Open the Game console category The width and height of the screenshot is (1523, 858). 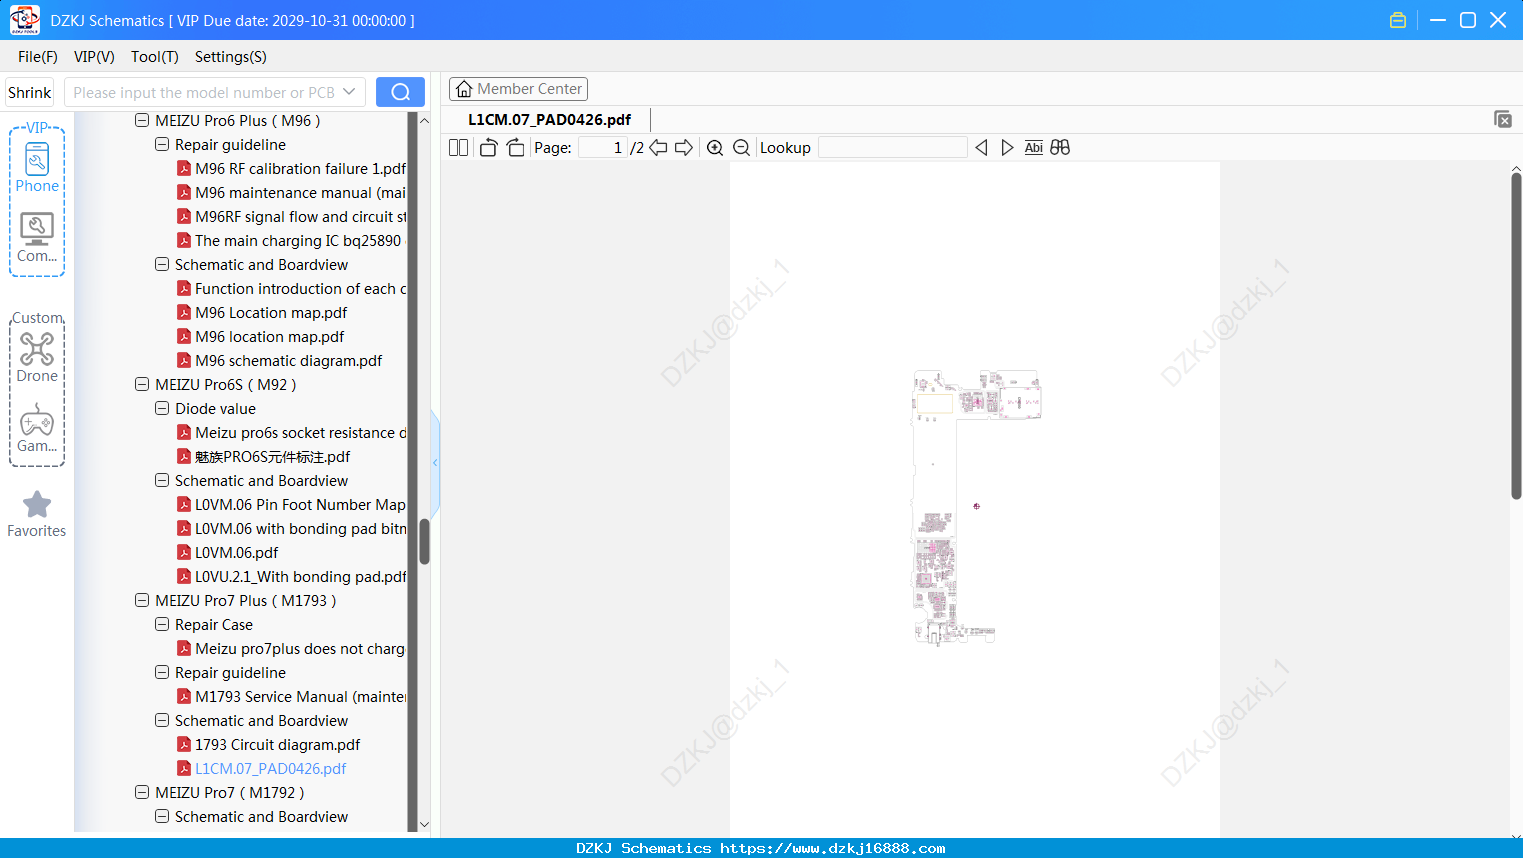pos(37,428)
